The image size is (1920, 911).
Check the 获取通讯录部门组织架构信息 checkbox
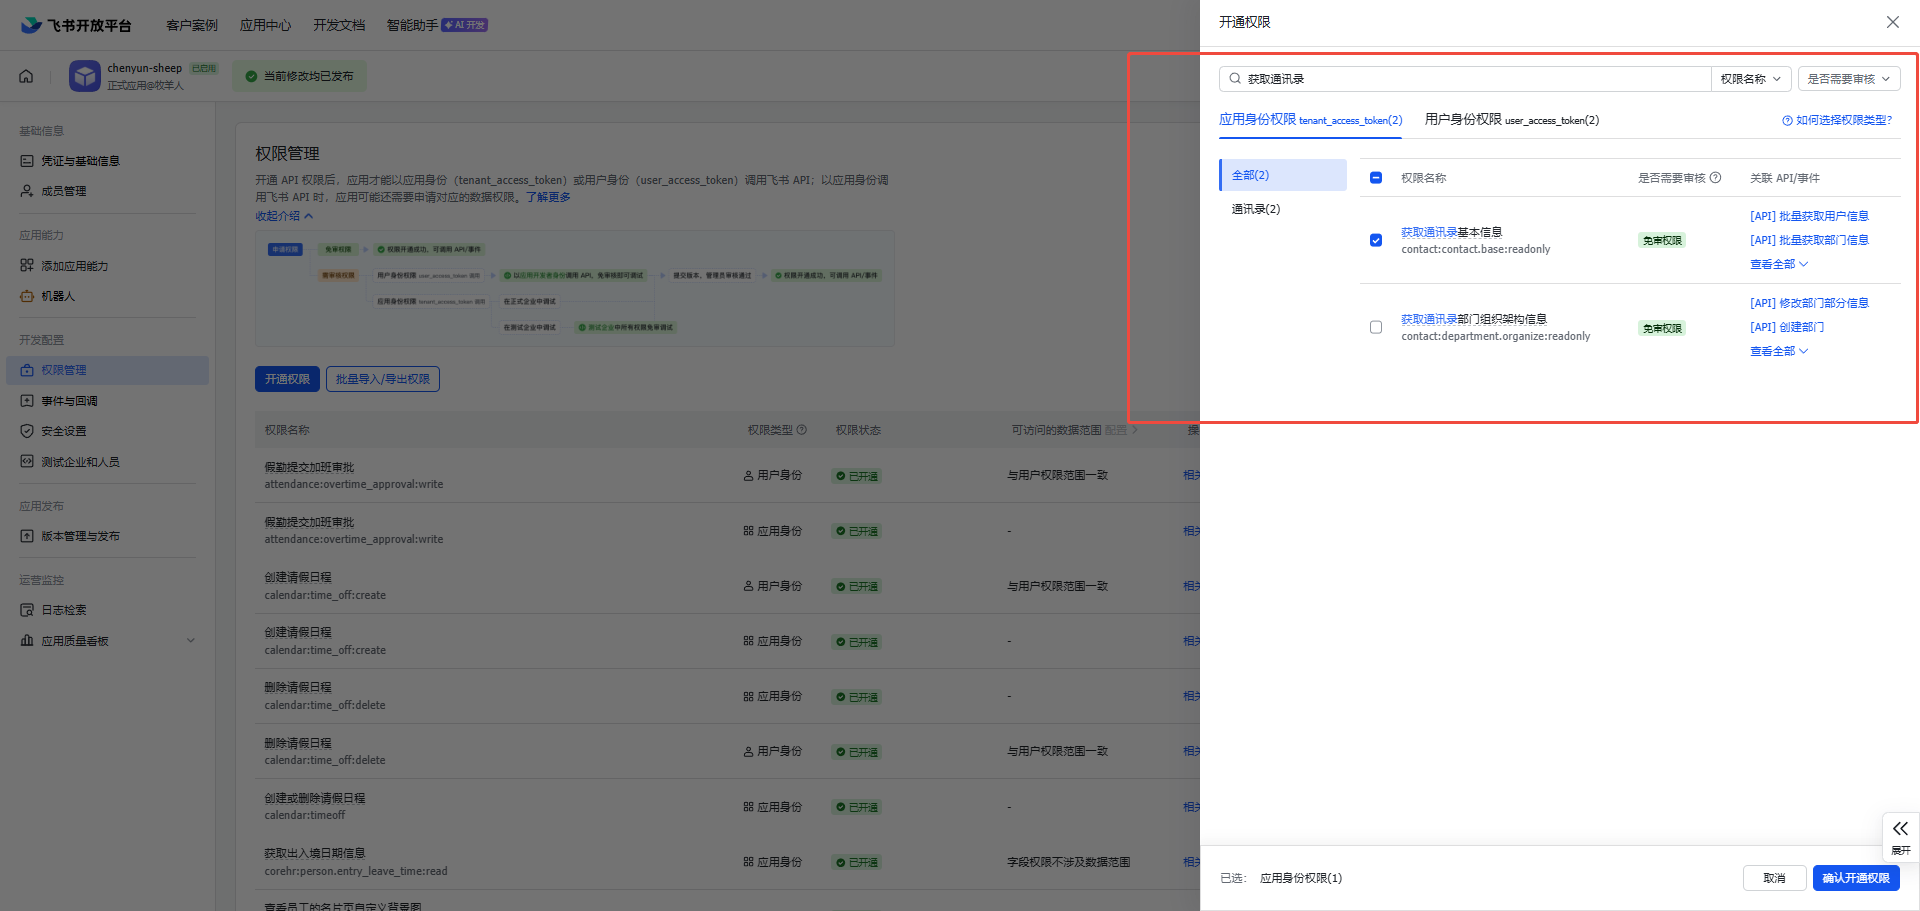(x=1376, y=327)
